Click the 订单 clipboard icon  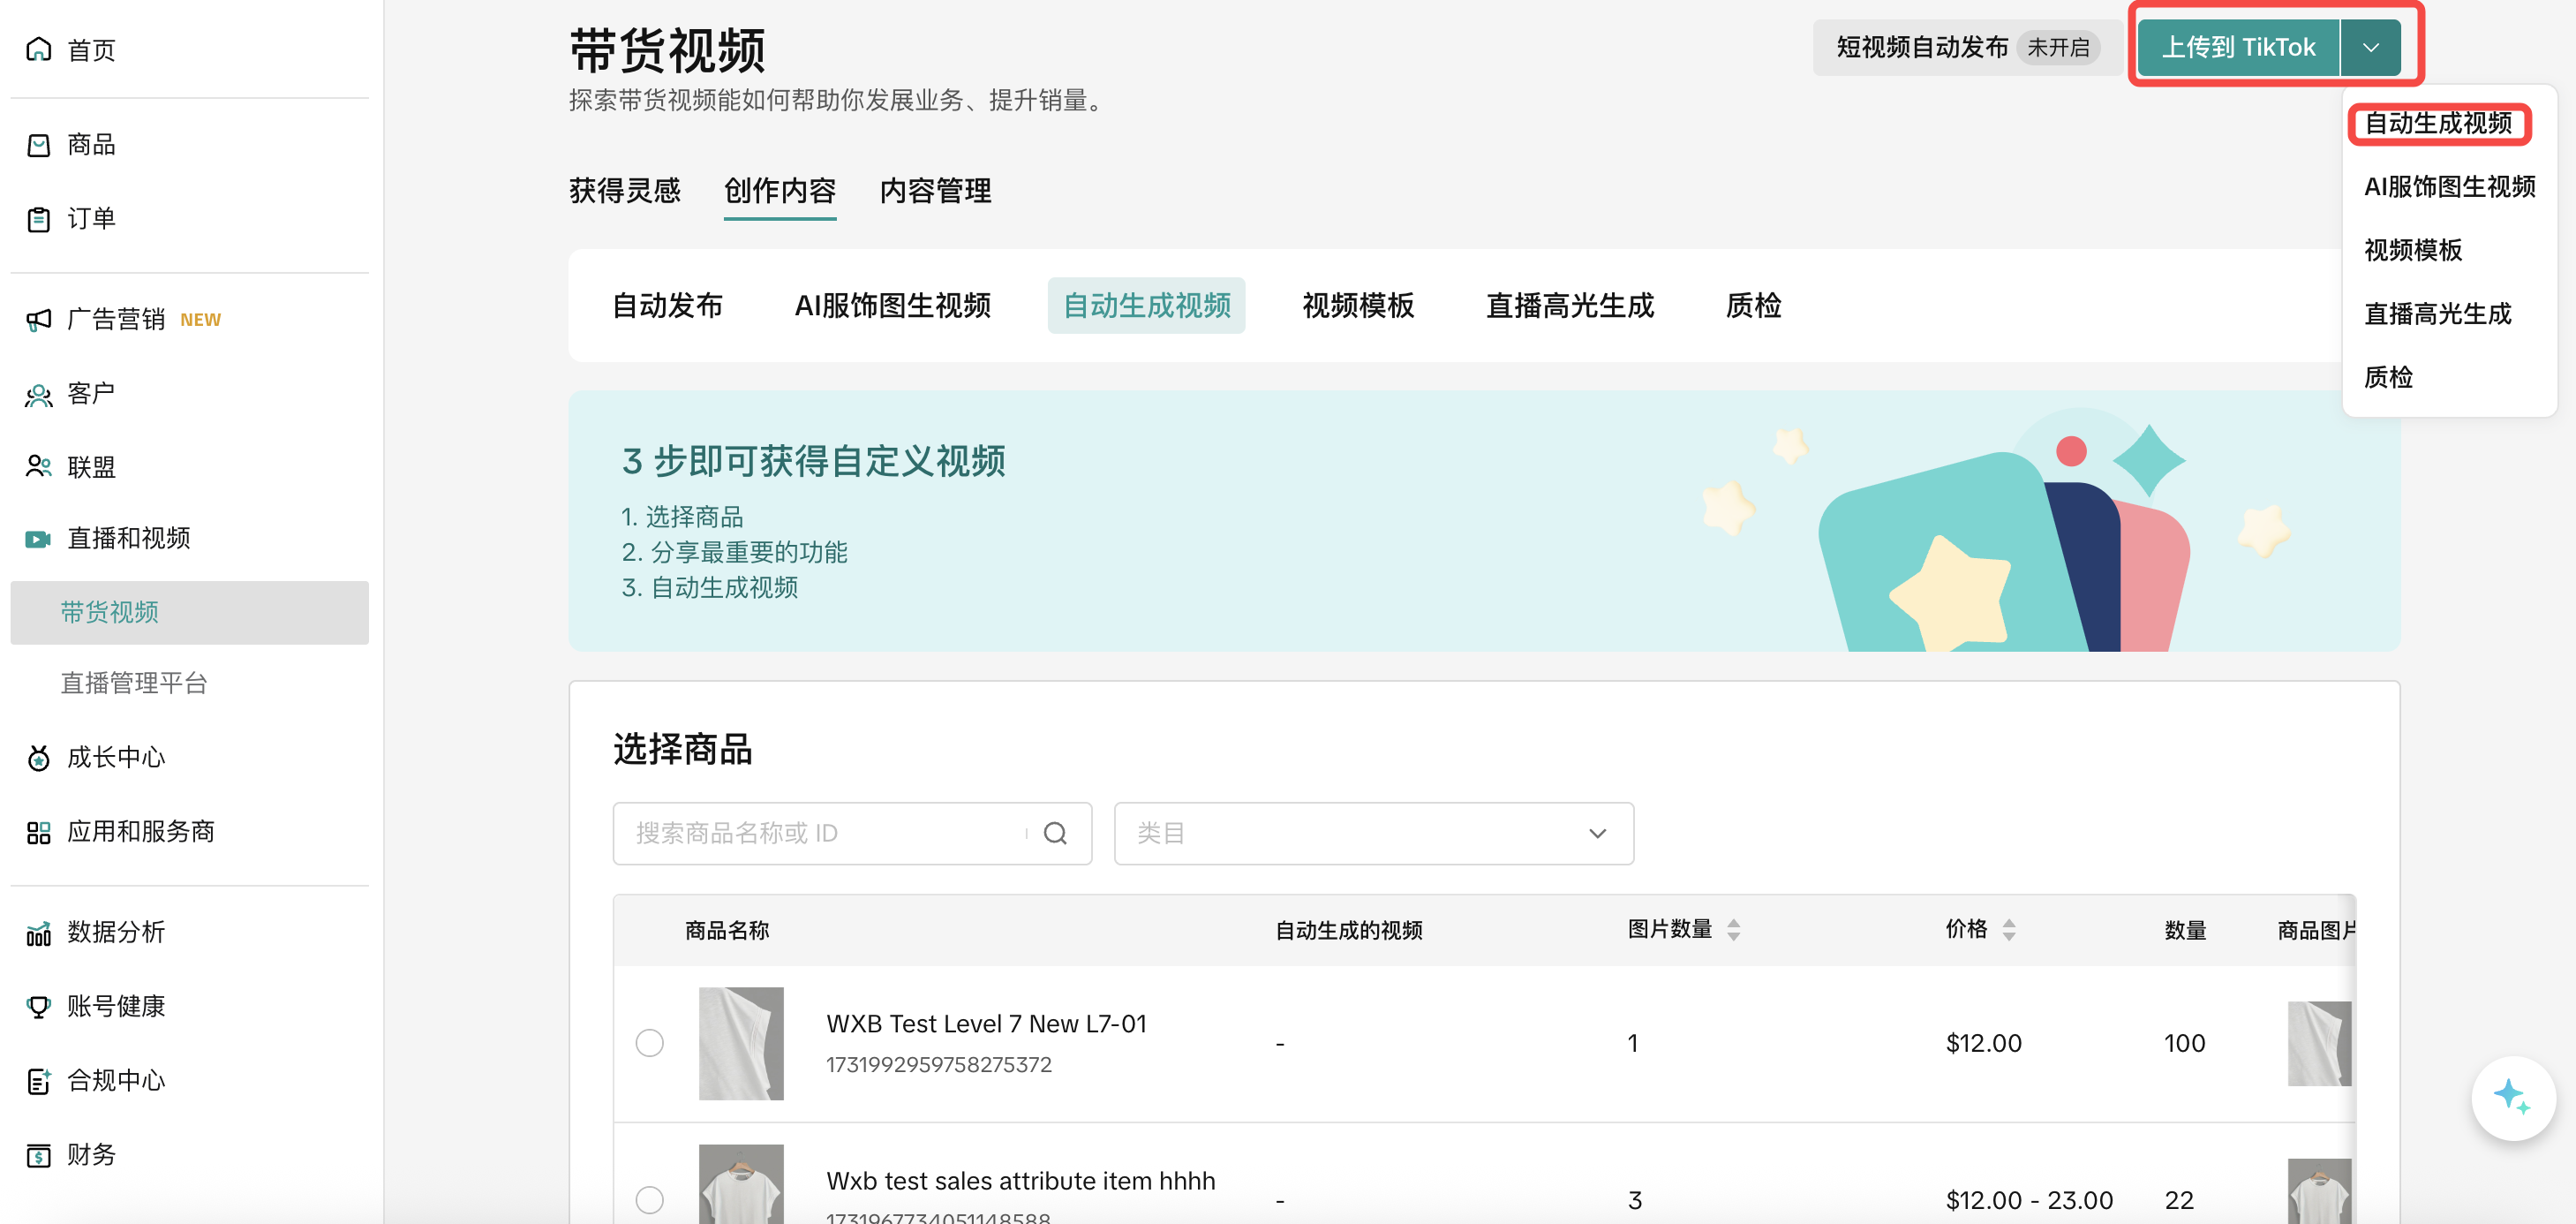[38, 219]
